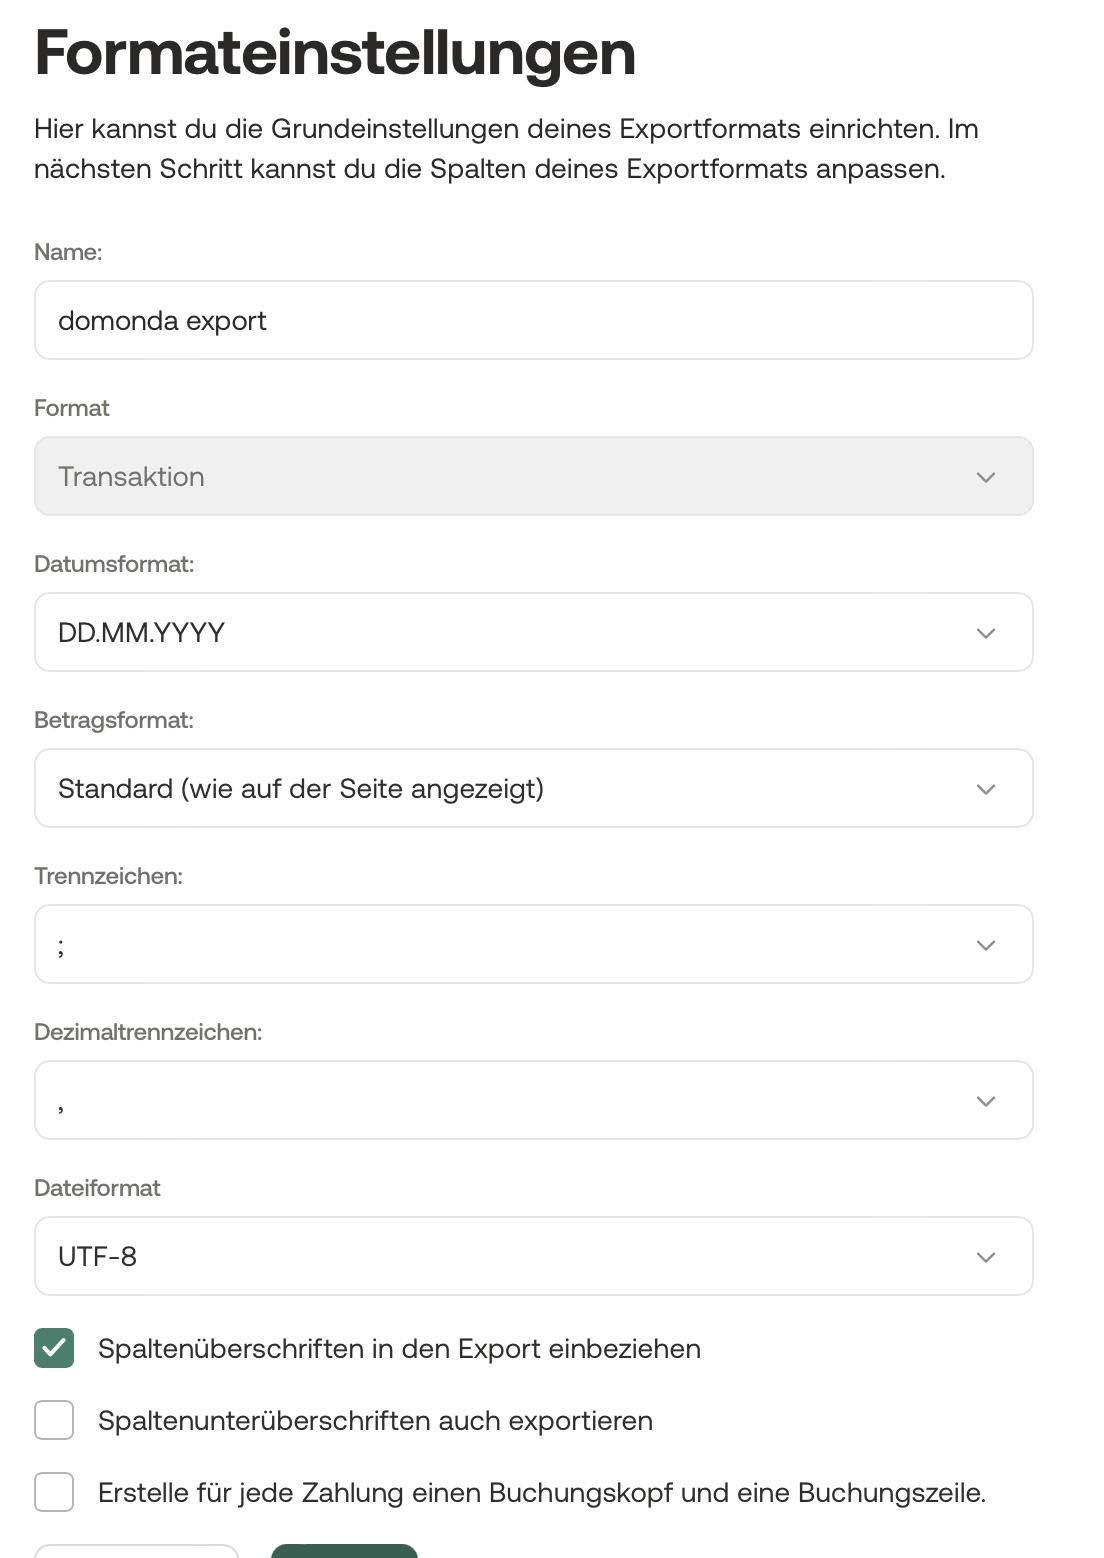Image resolution: width=1104 pixels, height=1558 pixels.
Task: Open the comma Dezimaltrennzeichen selector
Action: 533,1100
